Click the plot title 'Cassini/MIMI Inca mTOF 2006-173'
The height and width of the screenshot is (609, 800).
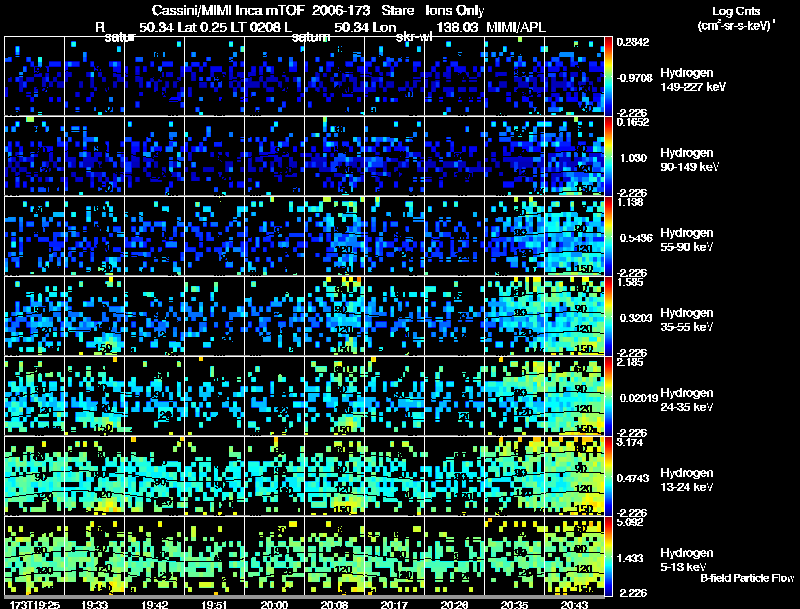click(x=260, y=10)
